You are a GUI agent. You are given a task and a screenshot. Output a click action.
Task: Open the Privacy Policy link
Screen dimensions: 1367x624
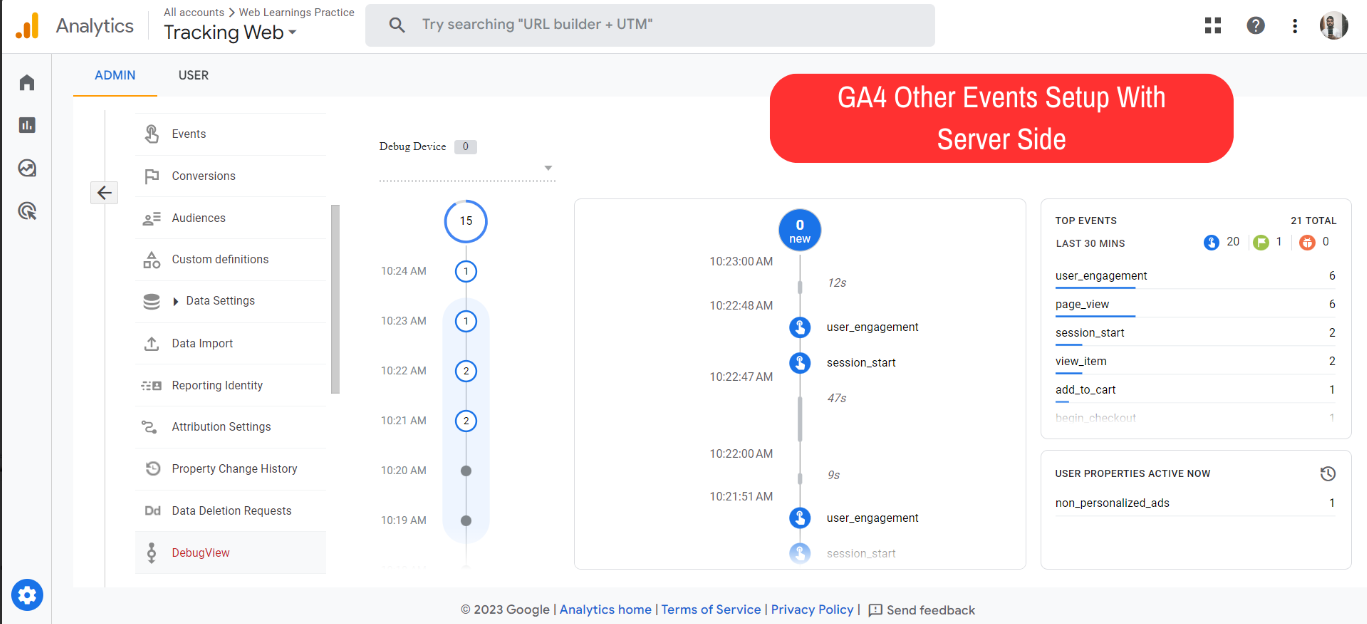coord(812,609)
